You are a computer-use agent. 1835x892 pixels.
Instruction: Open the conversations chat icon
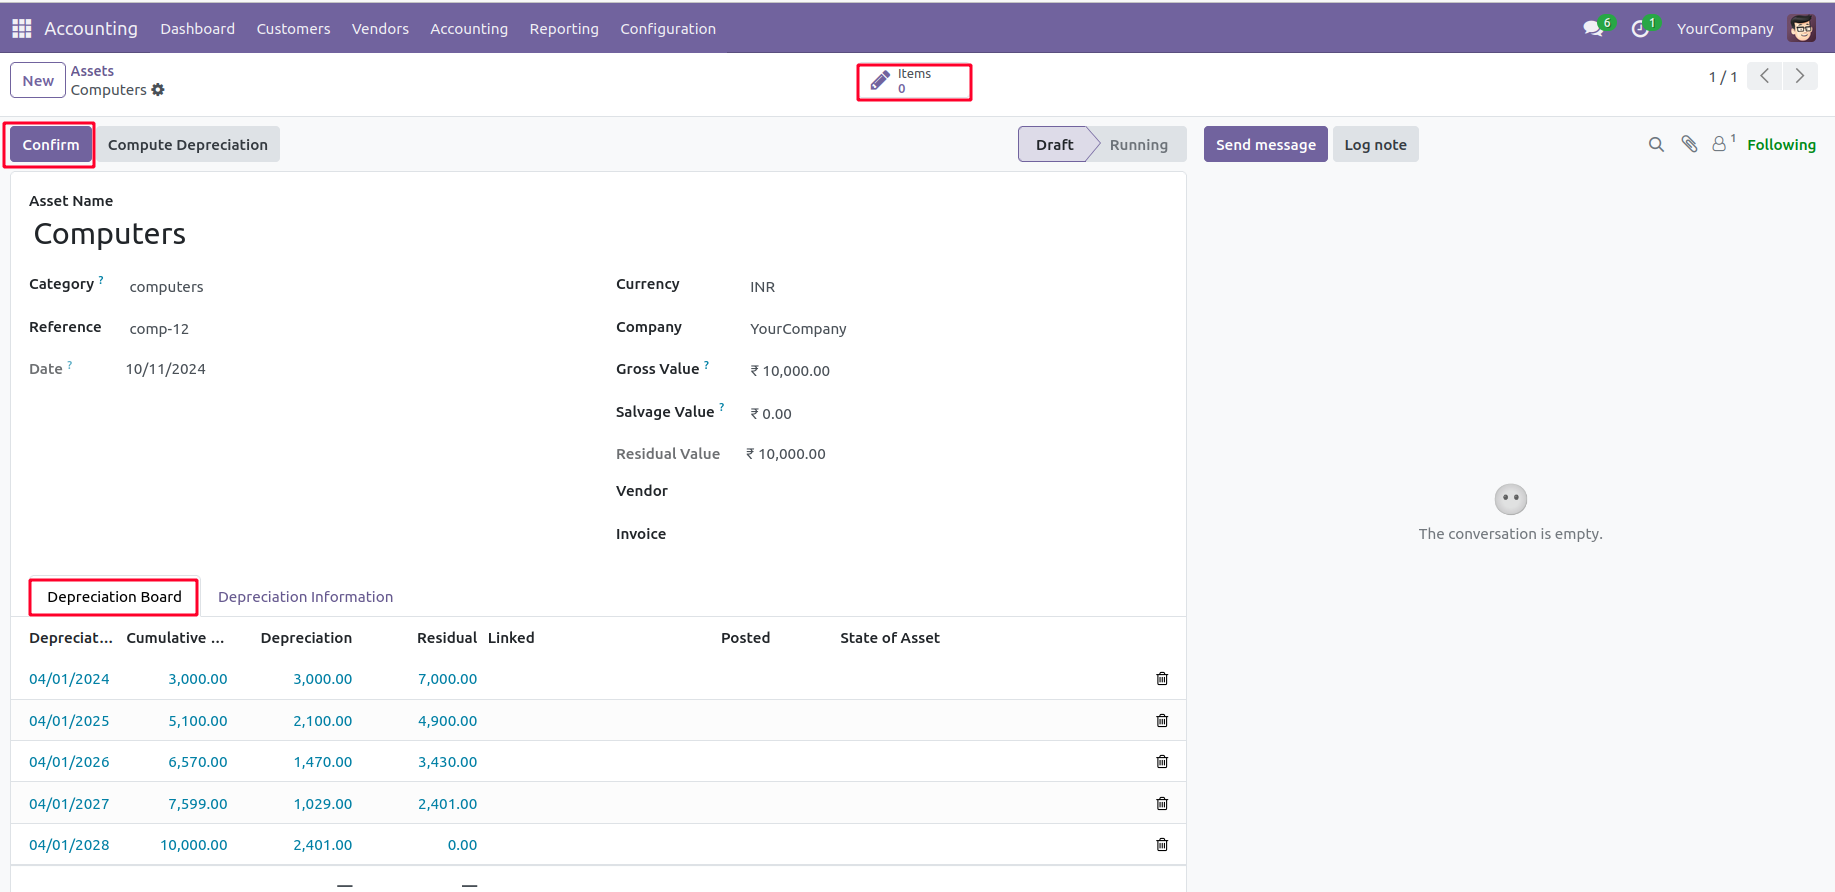tap(1592, 29)
